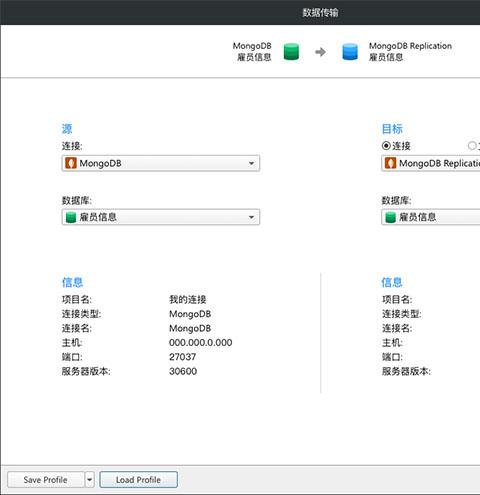Viewport: 480px width, 495px height.
Task: Click the source 连接 label
Action: pos(72,146)
